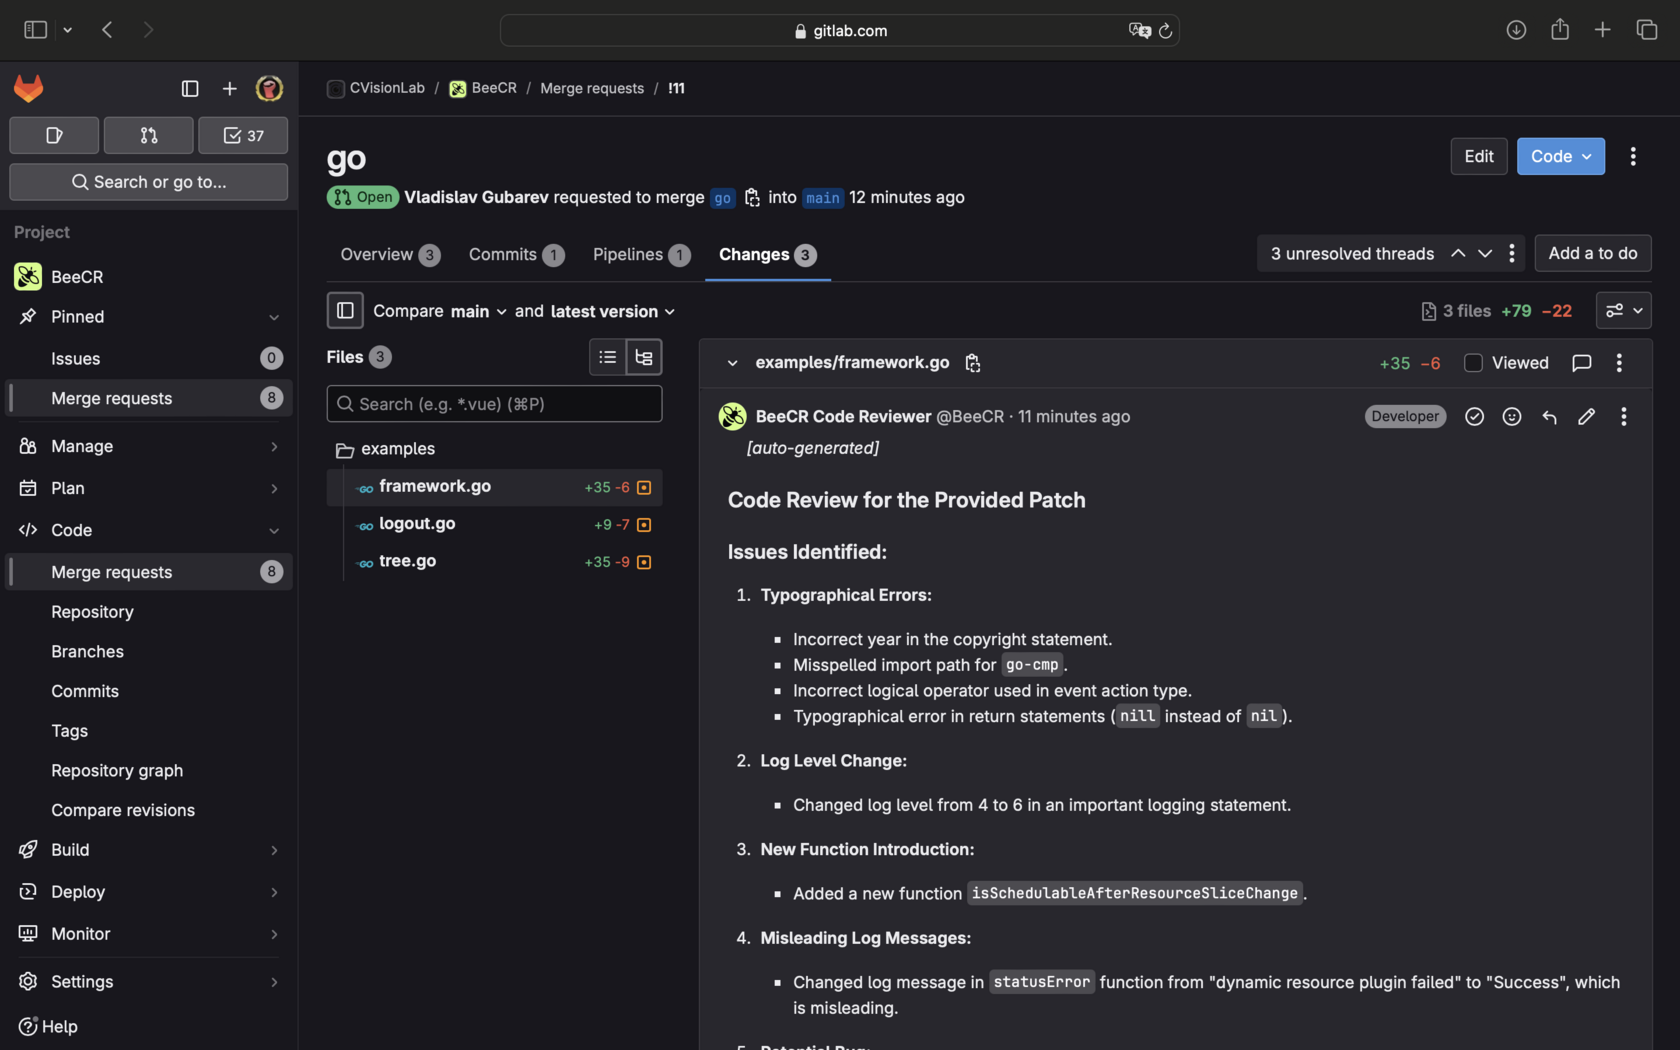Select tree.go in the file tree
The width and height of the screenshot is (1680, 1050).
tap(407, 561)
